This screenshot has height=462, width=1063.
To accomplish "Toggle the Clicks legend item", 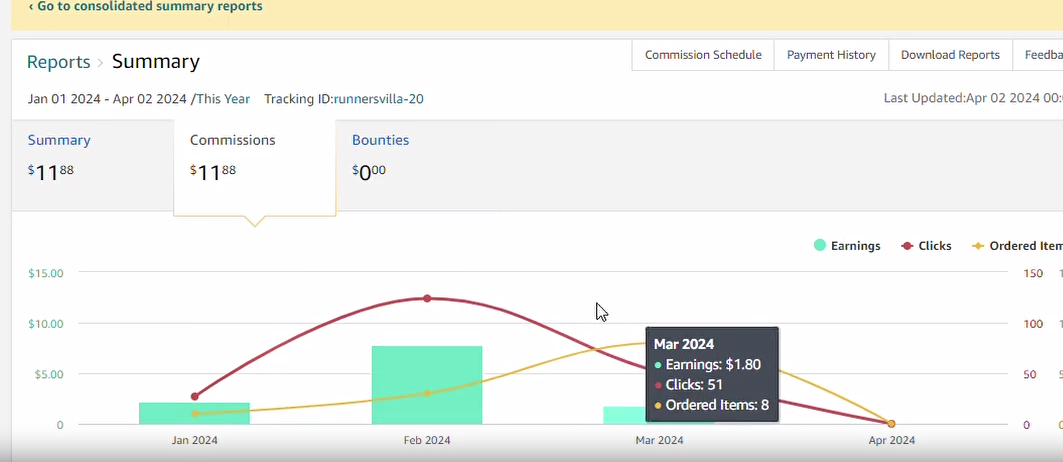I will pos(926,246).
